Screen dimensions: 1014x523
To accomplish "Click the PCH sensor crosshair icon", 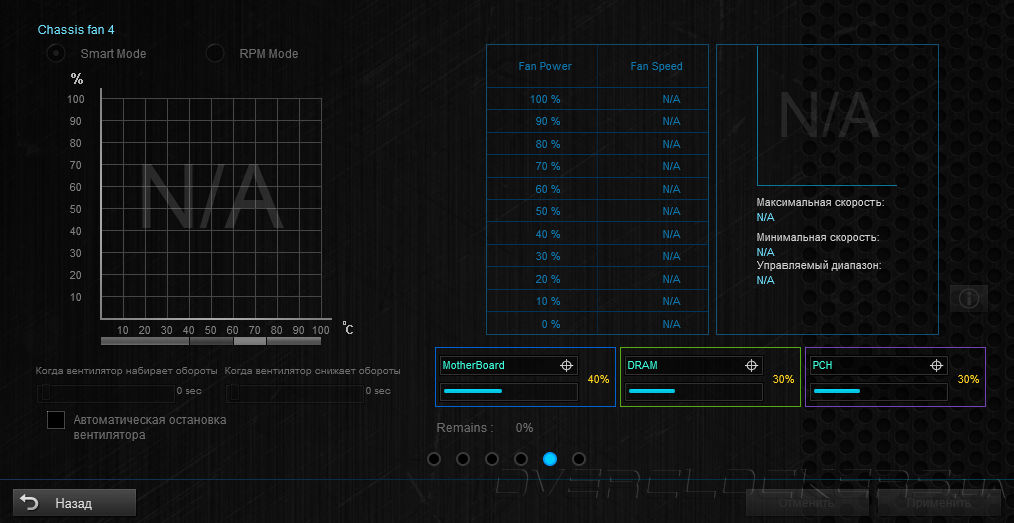I will pos(936,365).
